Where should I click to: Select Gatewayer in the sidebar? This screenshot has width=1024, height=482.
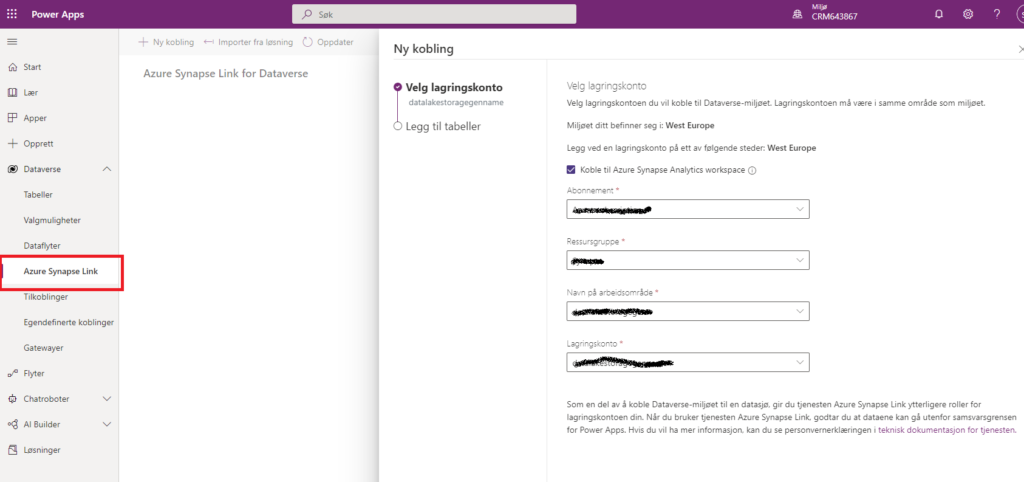tap(43, 348)
